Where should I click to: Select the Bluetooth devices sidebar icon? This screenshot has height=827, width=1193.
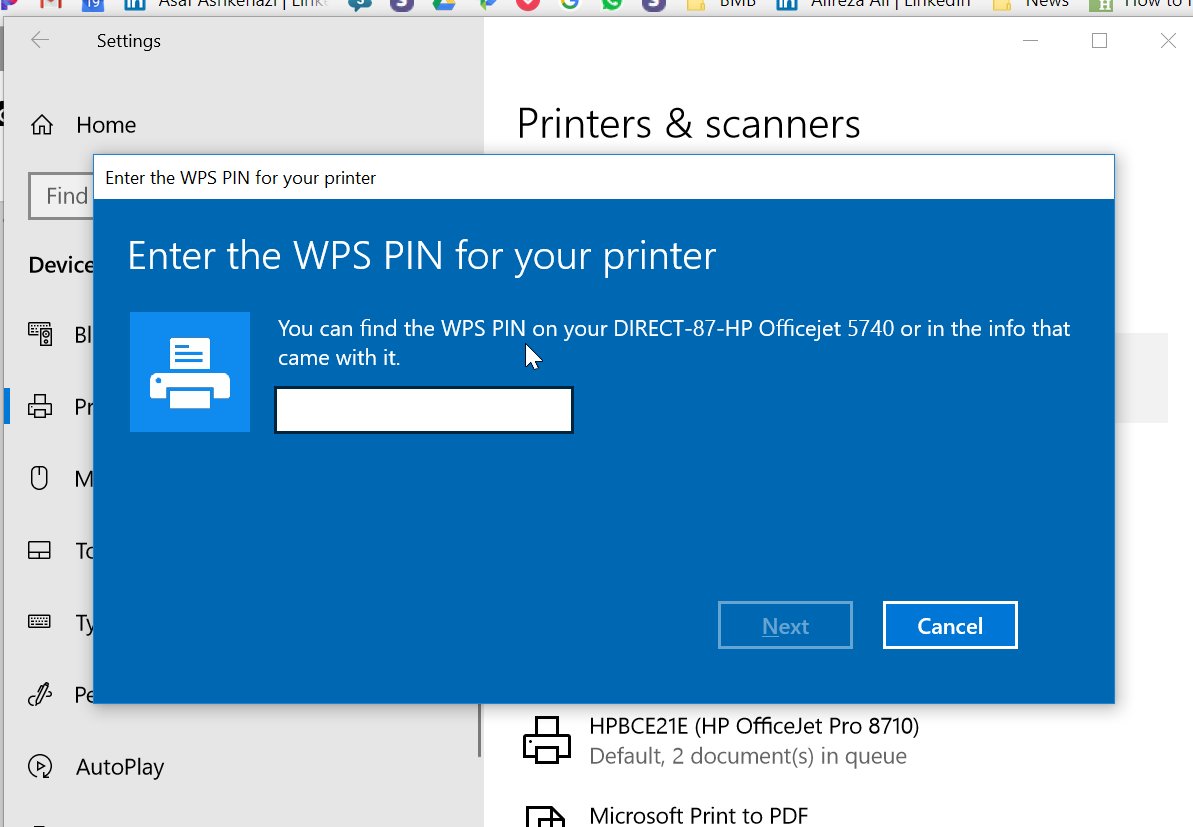pyautogui.click(x=40, y=334)
